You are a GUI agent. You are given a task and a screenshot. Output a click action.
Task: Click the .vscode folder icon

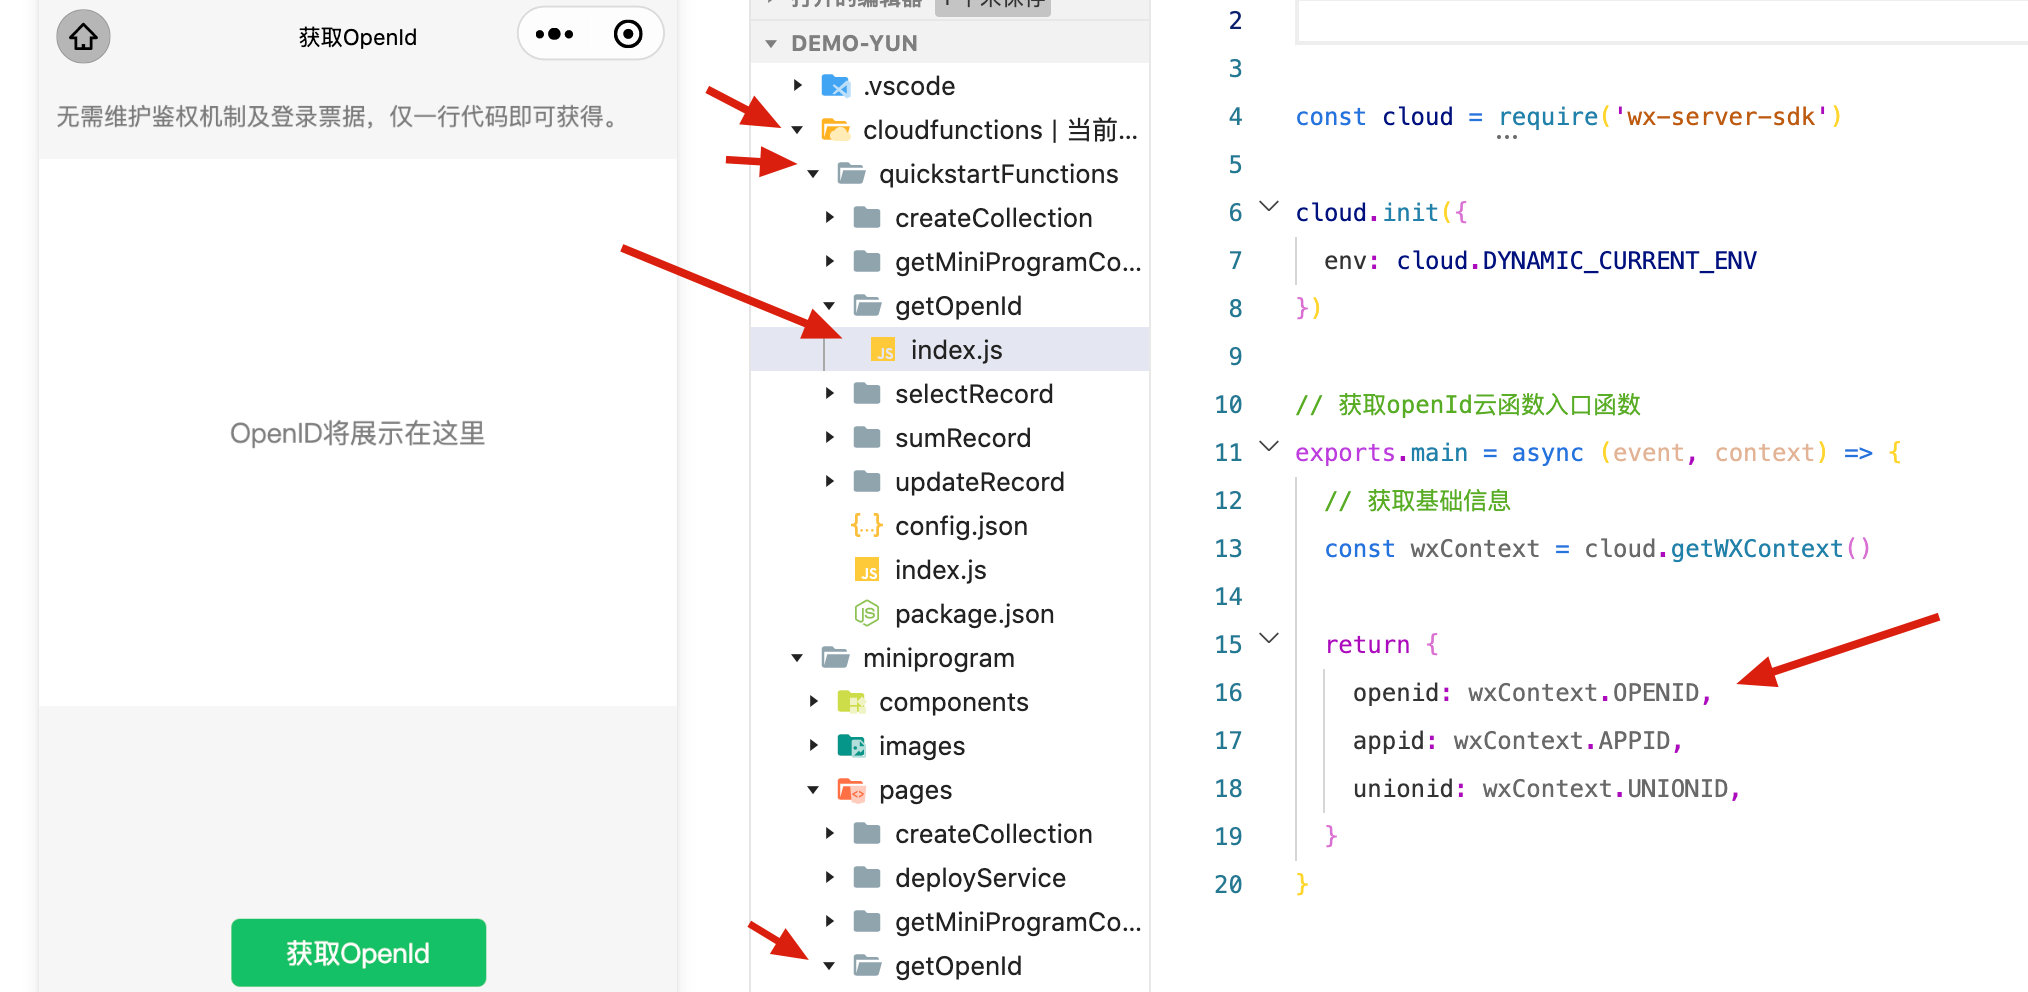tap(835, 86)
